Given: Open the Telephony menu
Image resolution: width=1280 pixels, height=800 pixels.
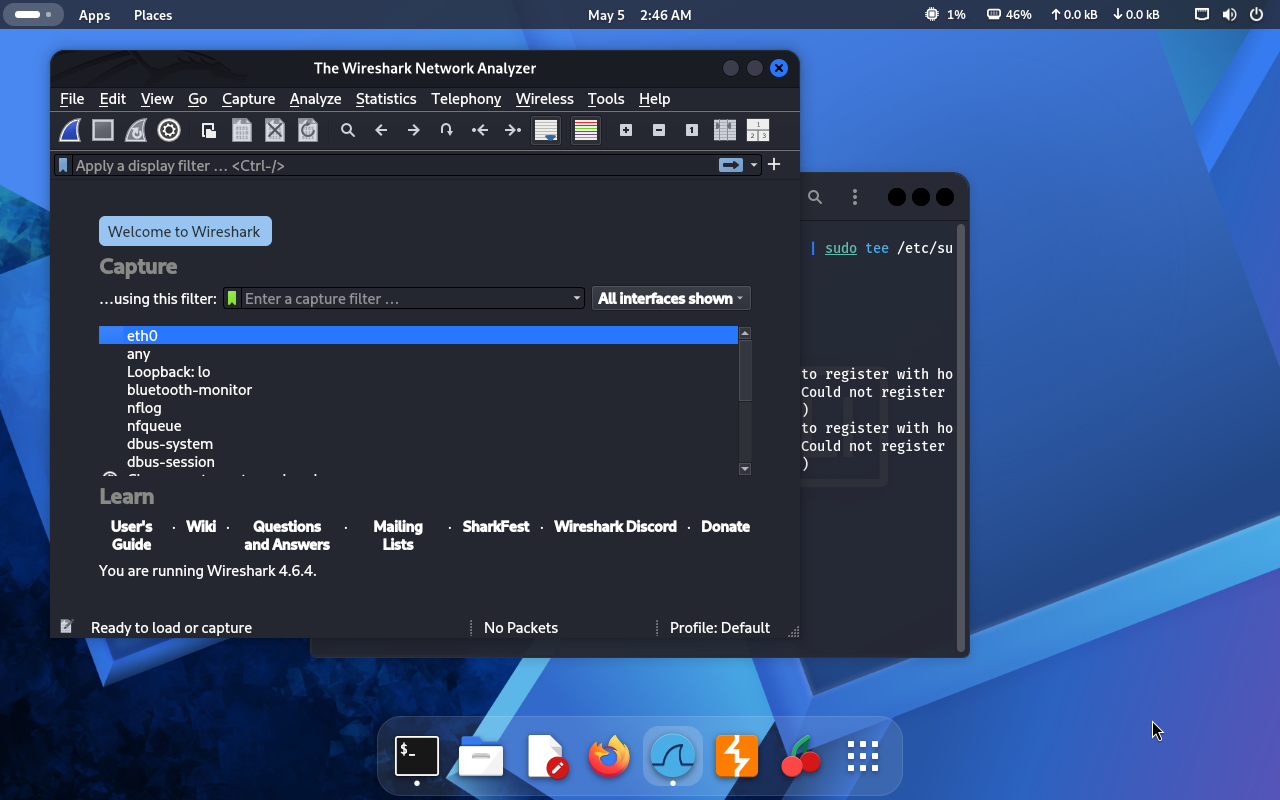Looking at the screenshot, I should pyautogui.click(x=466, y=99).
